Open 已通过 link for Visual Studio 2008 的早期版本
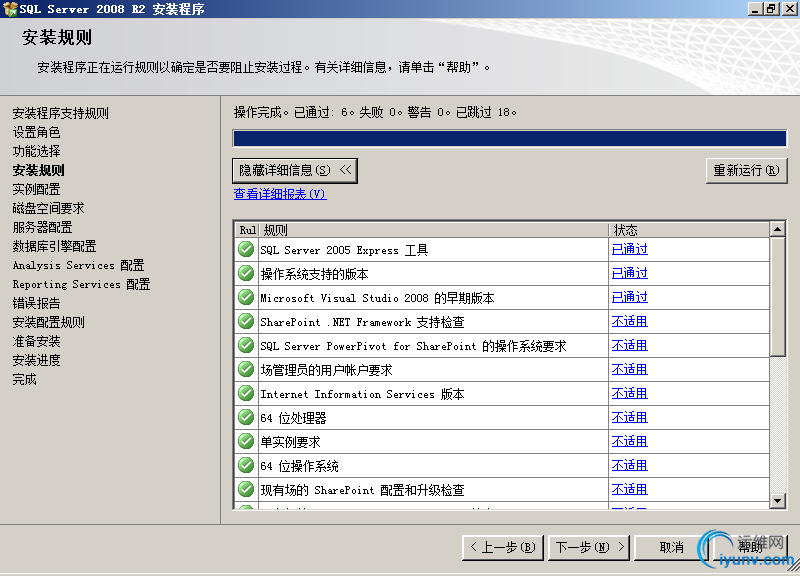 tap(630, 297)
